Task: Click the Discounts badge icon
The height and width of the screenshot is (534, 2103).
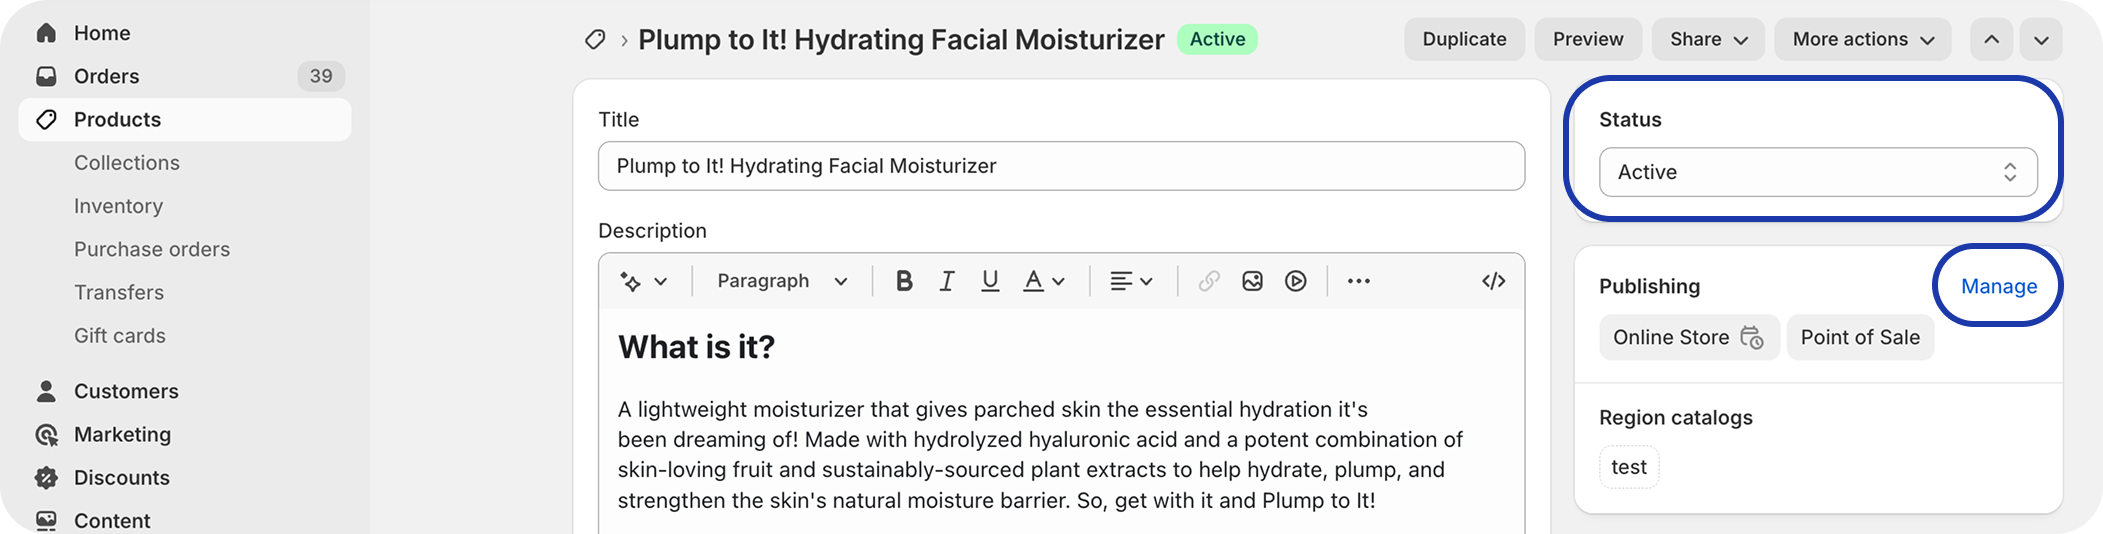Action: click(46, 478)
